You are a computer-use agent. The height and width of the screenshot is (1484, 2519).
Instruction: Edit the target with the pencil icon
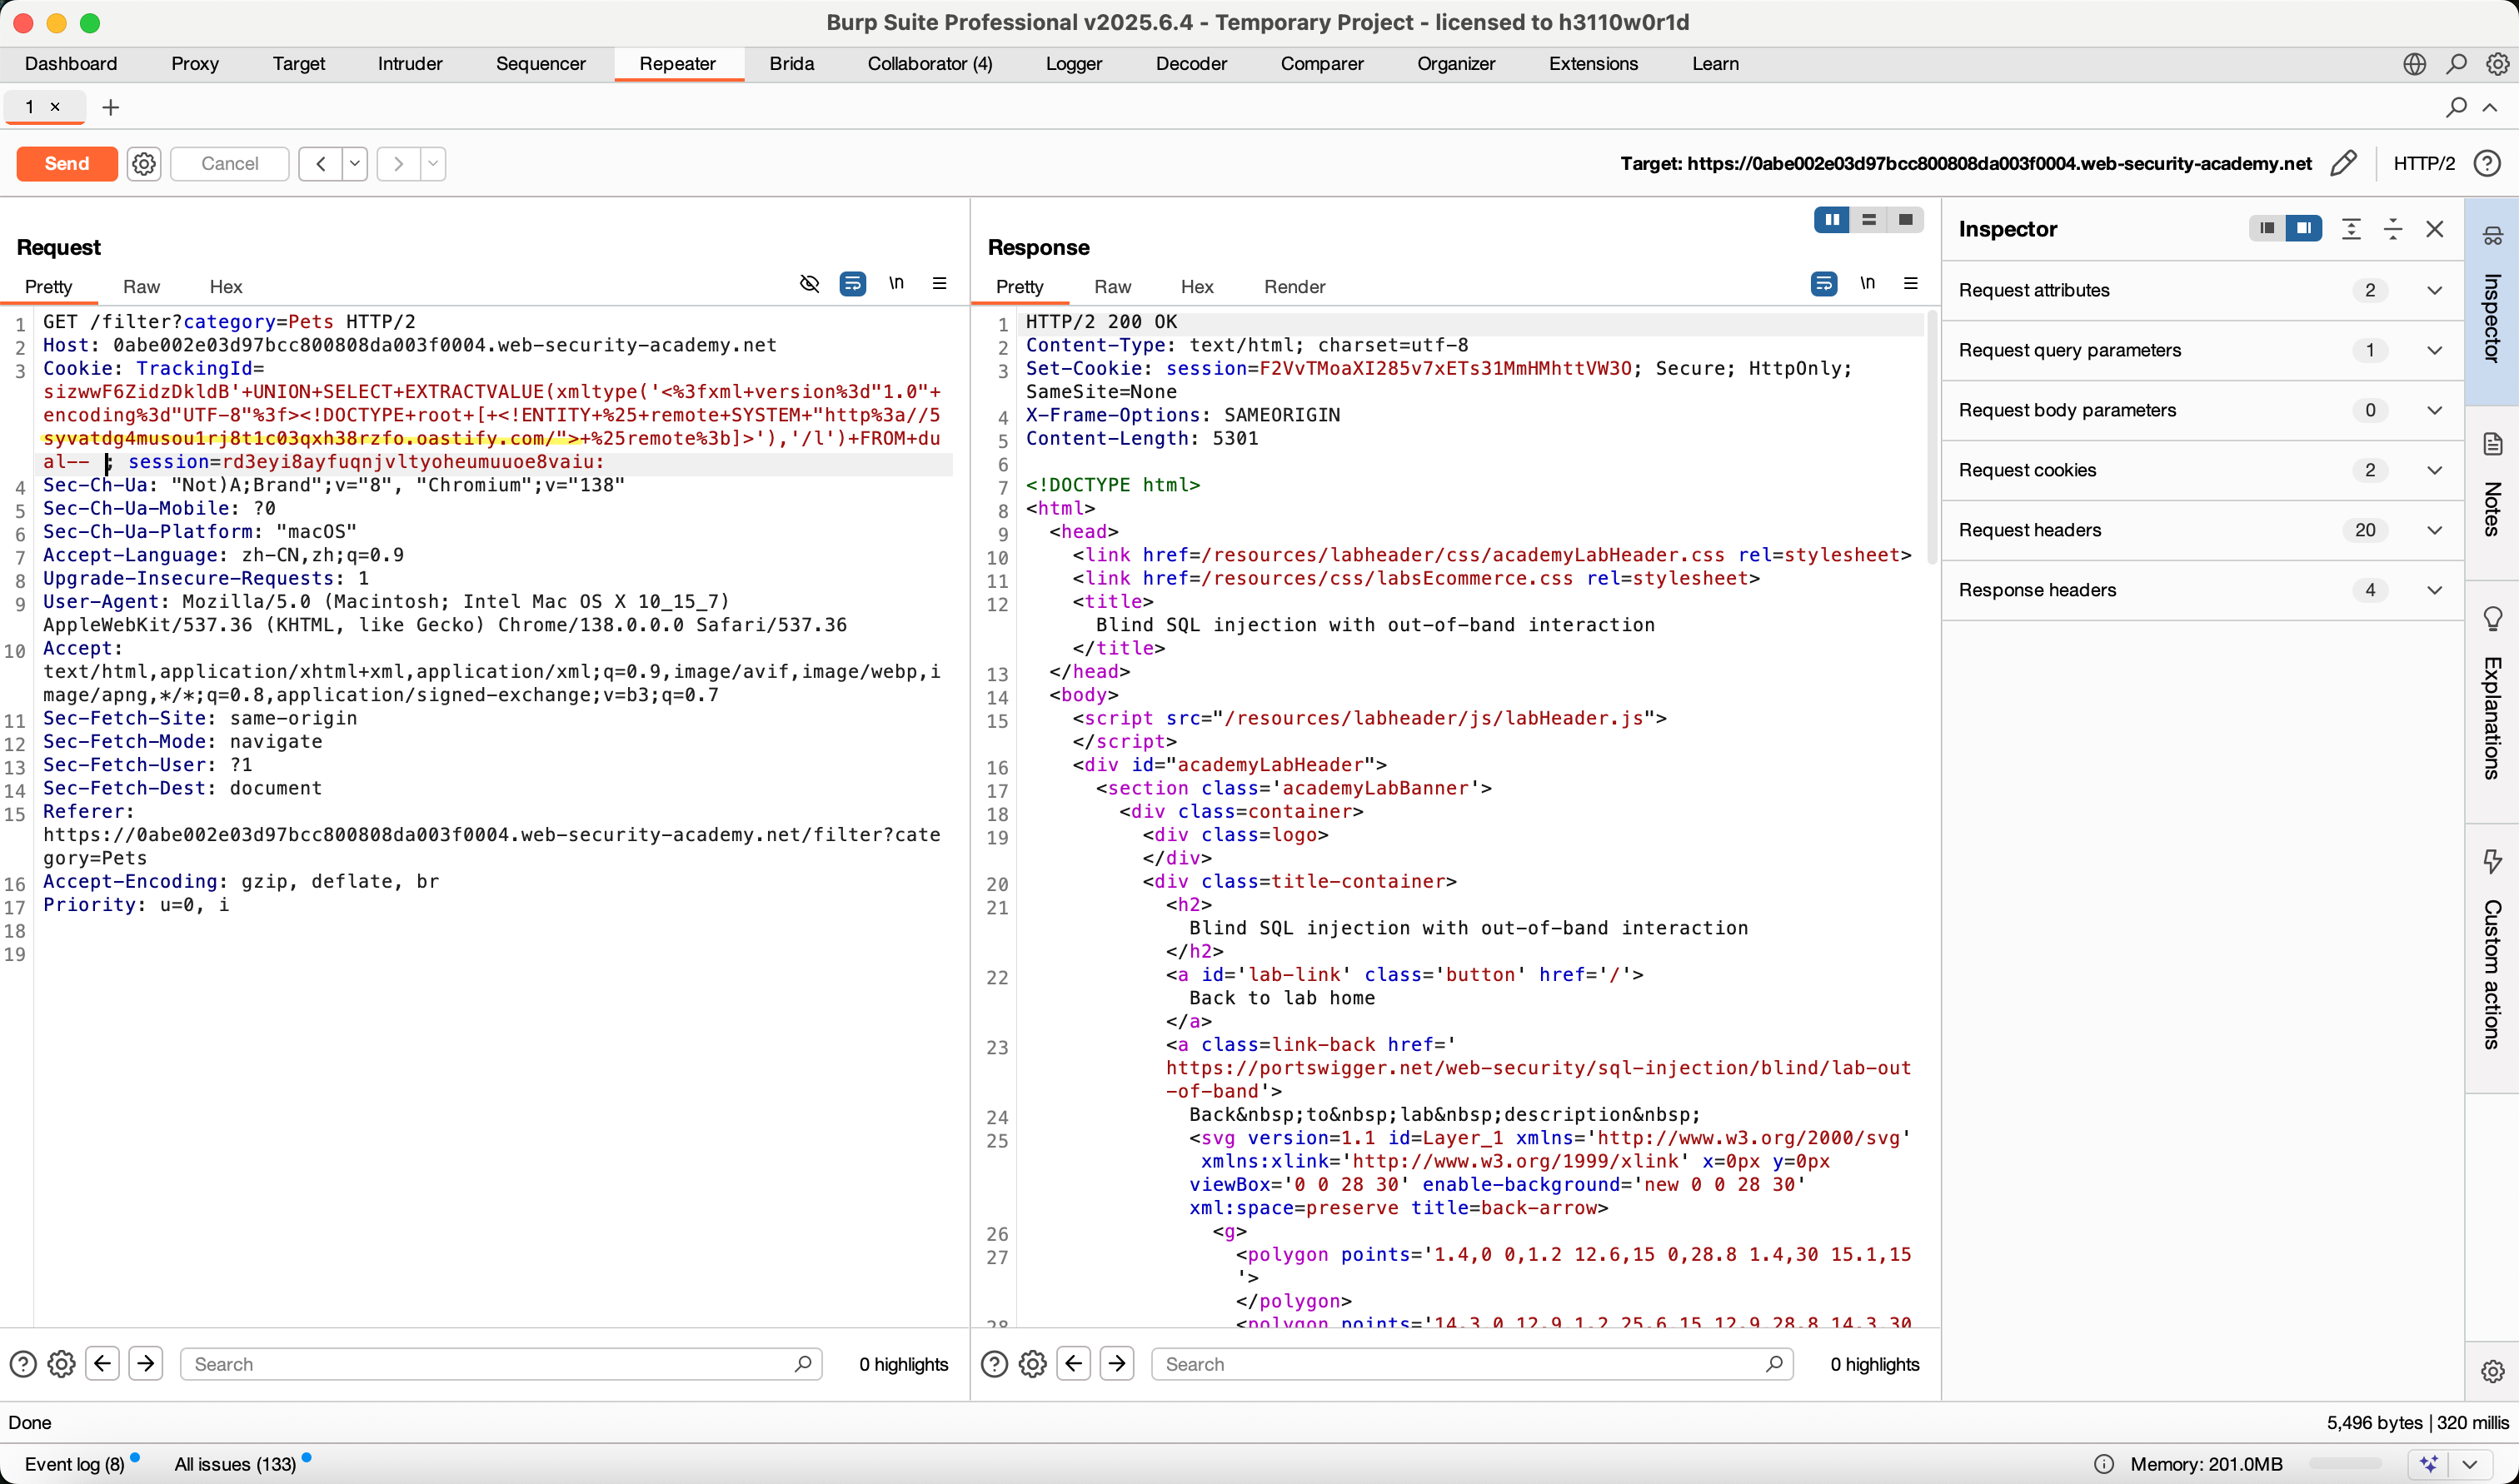click(2344, 163)
